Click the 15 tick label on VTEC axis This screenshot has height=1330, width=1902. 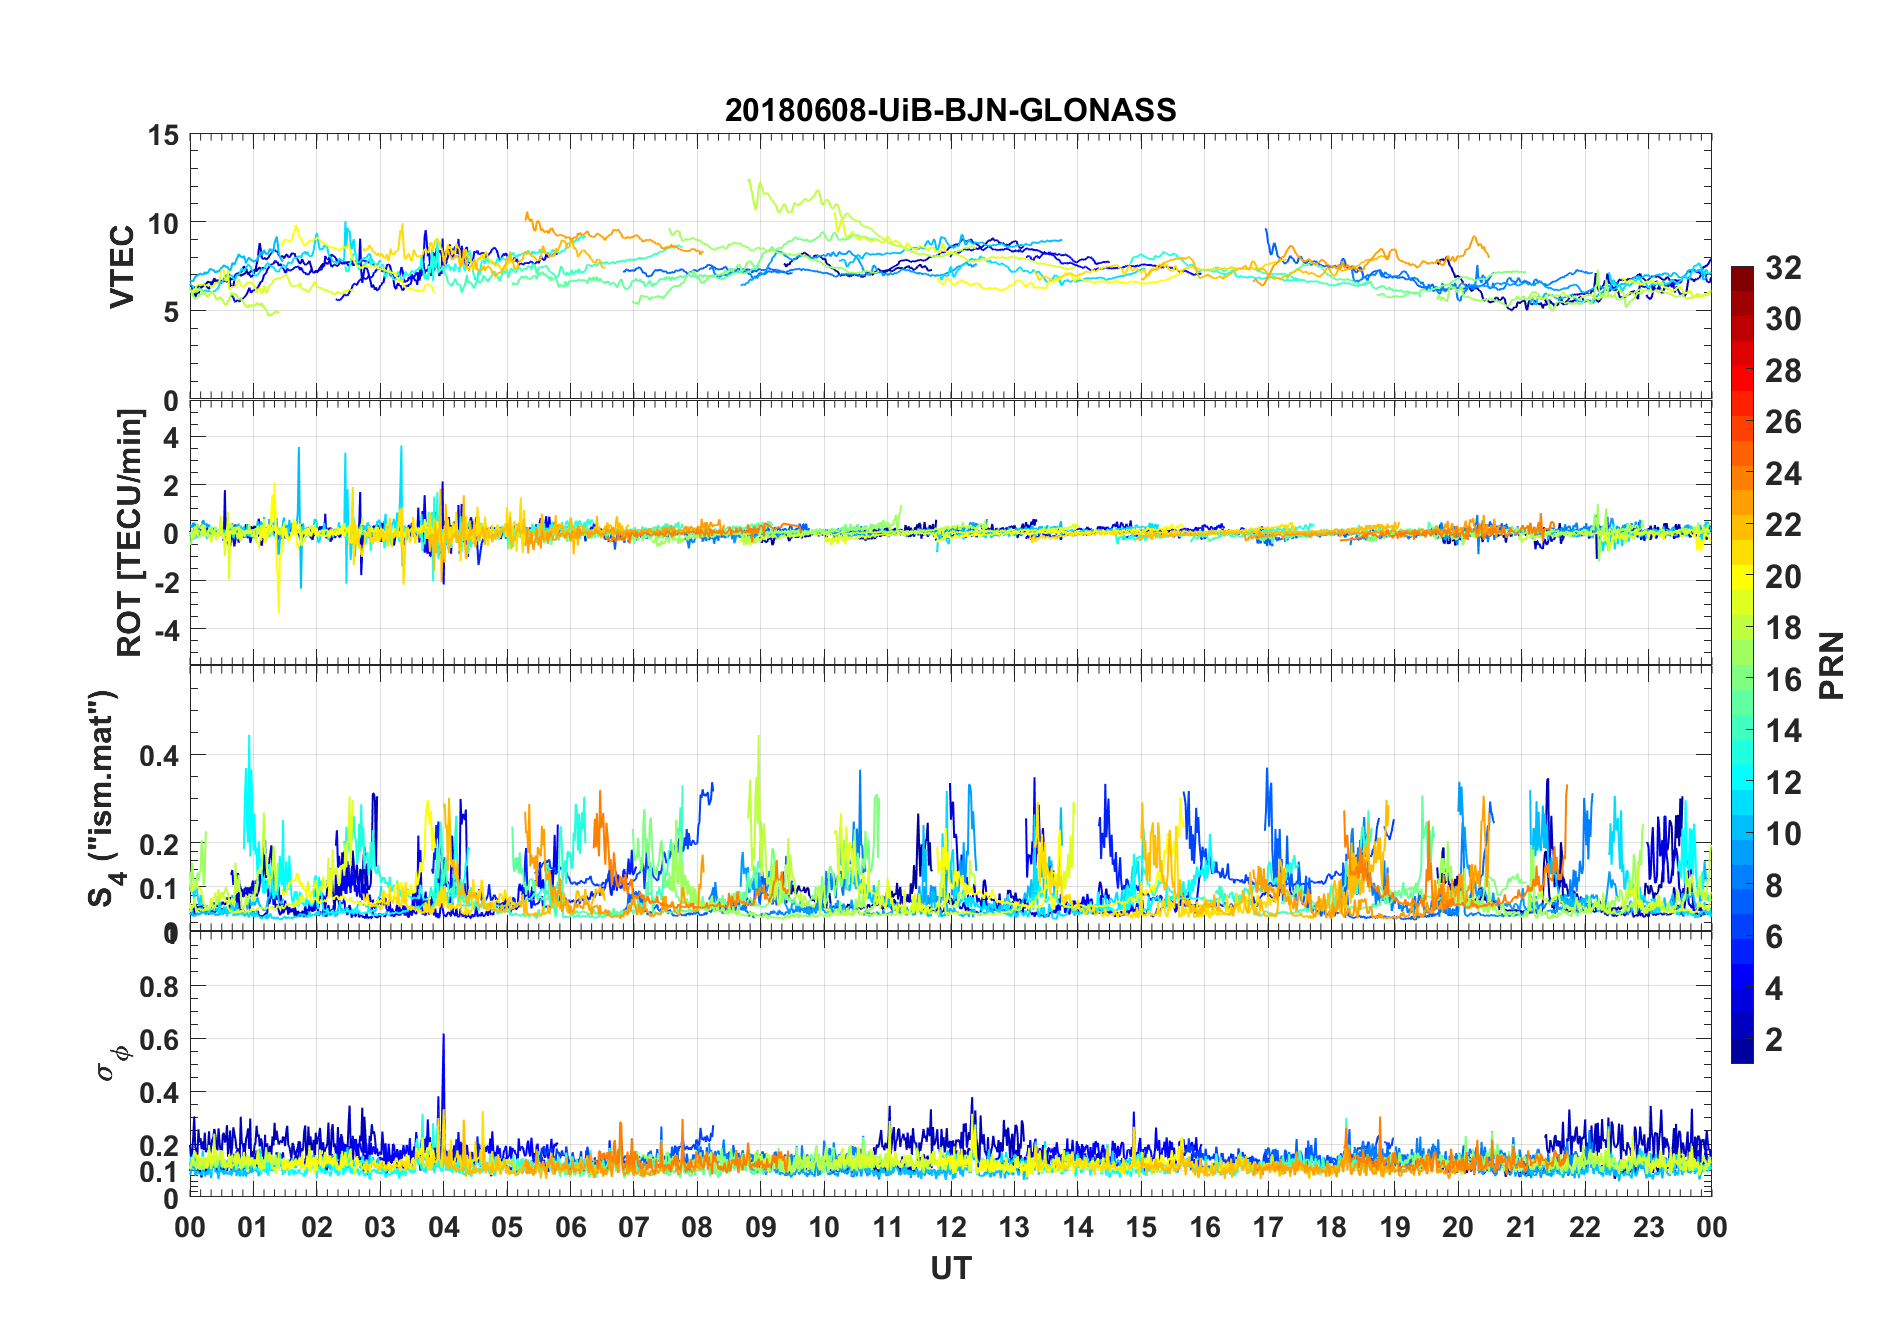pyautogui.click(x=163, y=135)
